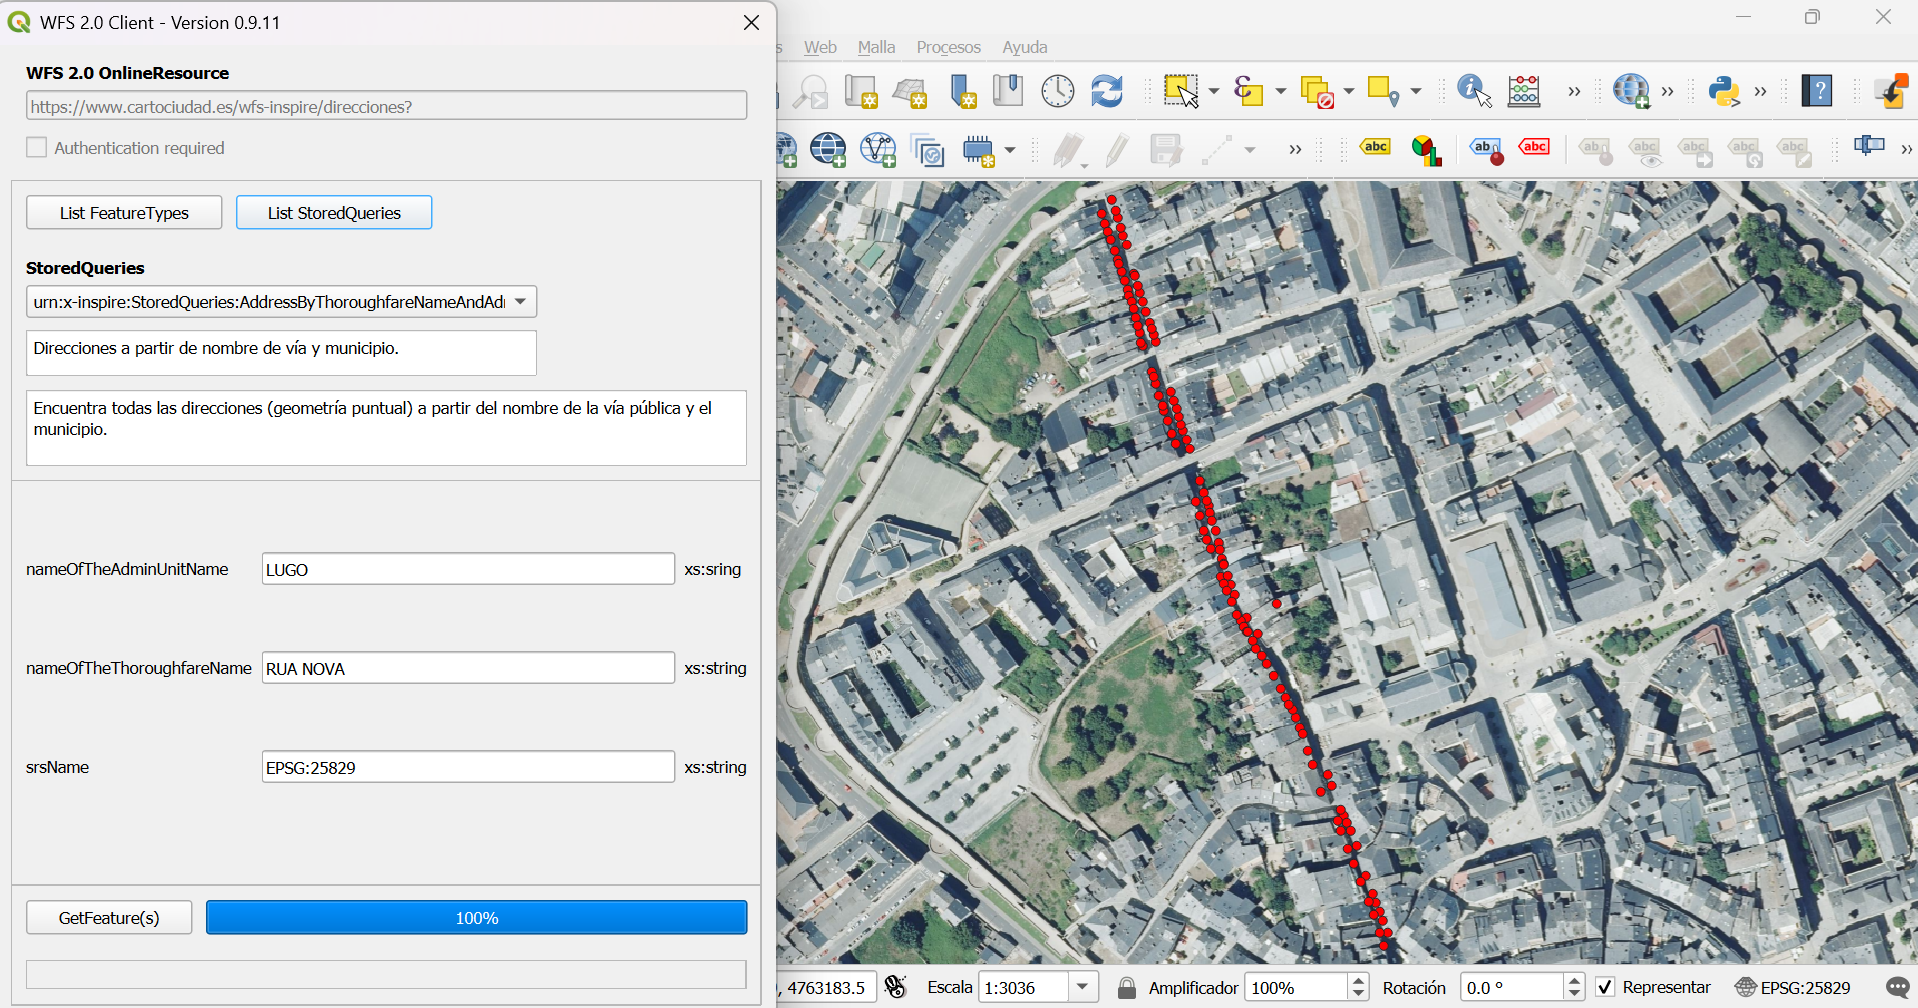Open the Procesos menu

pos(947,47)
